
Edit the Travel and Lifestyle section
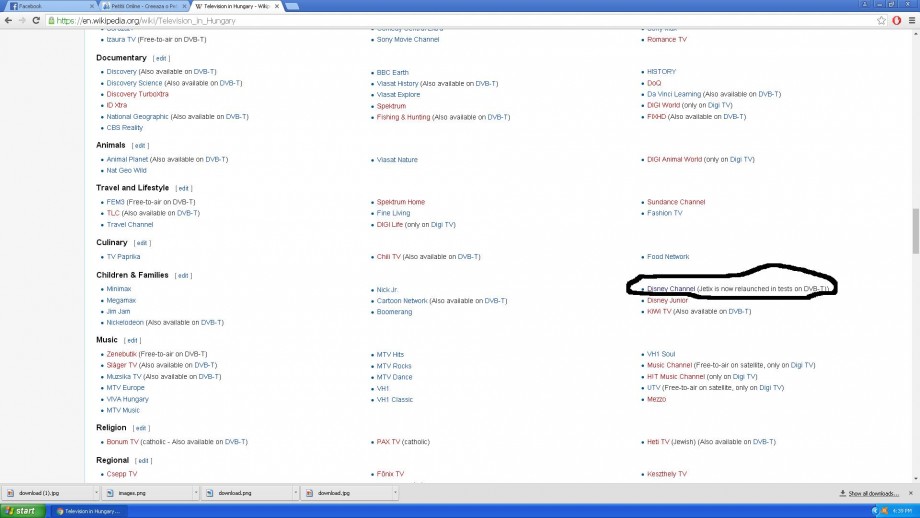[x=184, y=188]
